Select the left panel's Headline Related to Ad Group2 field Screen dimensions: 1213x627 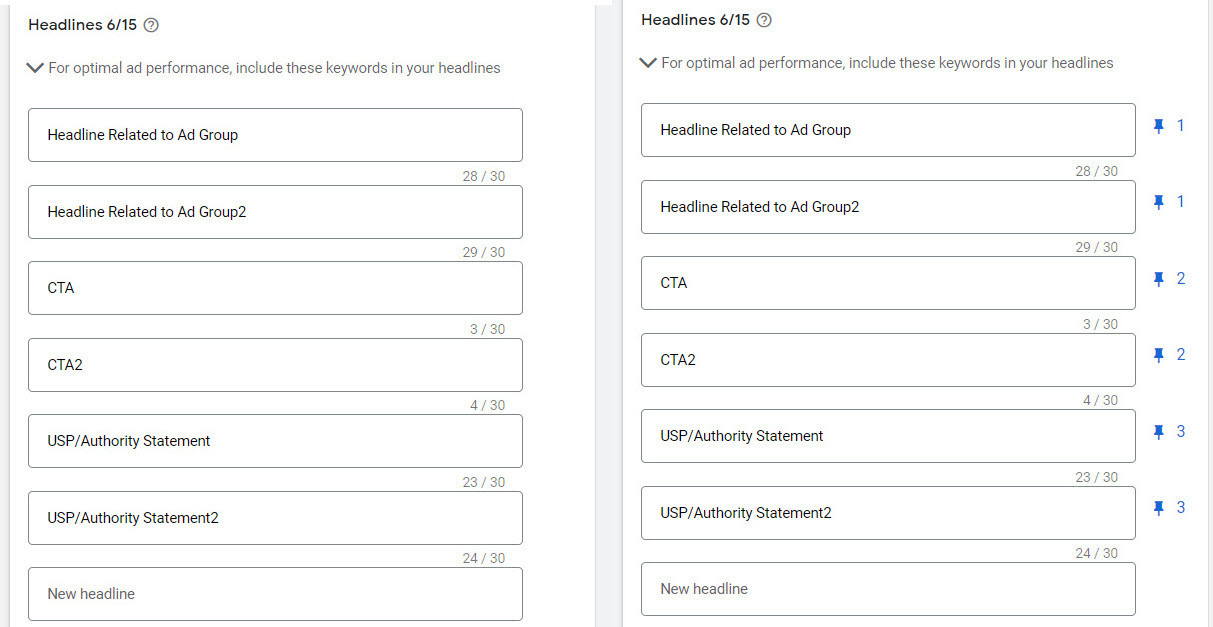275,212
